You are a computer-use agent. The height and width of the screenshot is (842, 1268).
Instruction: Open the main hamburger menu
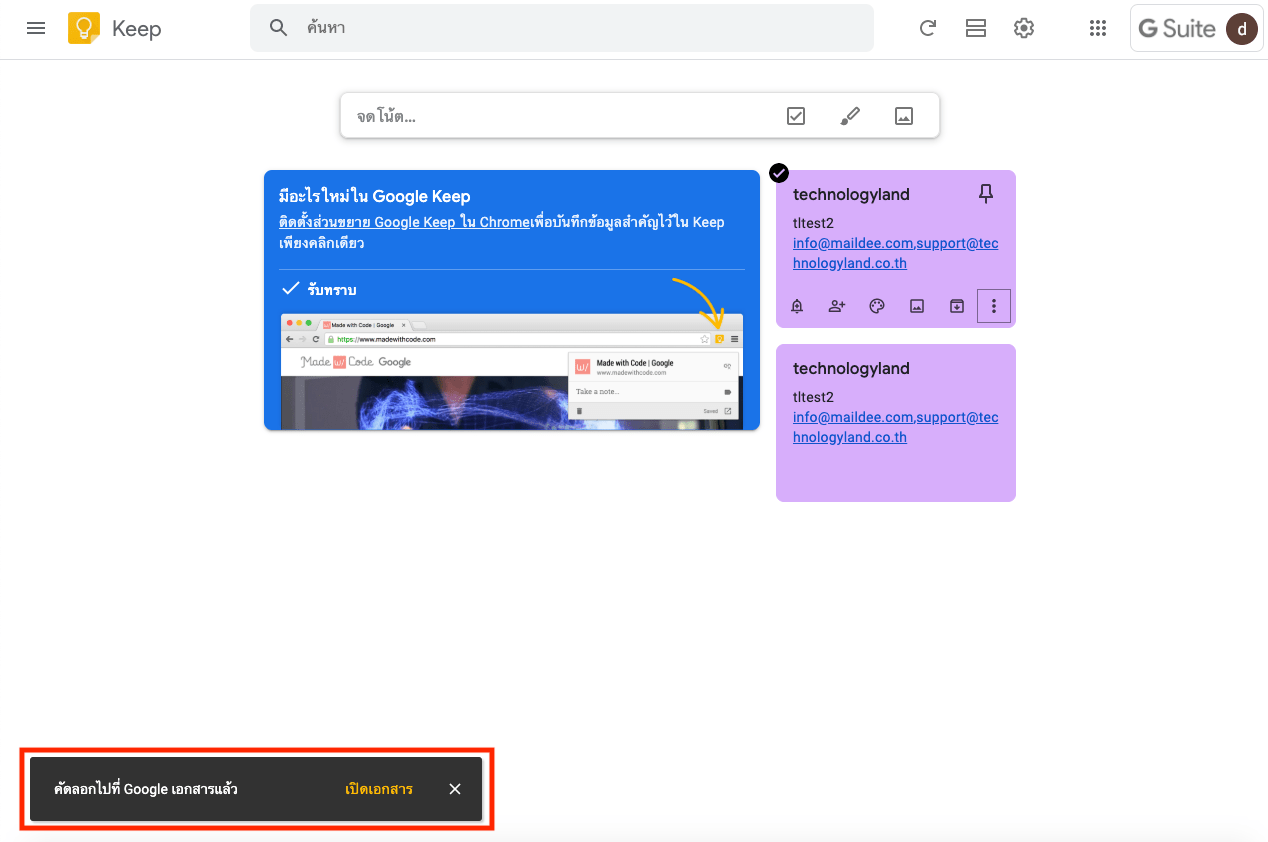point(36,28)
